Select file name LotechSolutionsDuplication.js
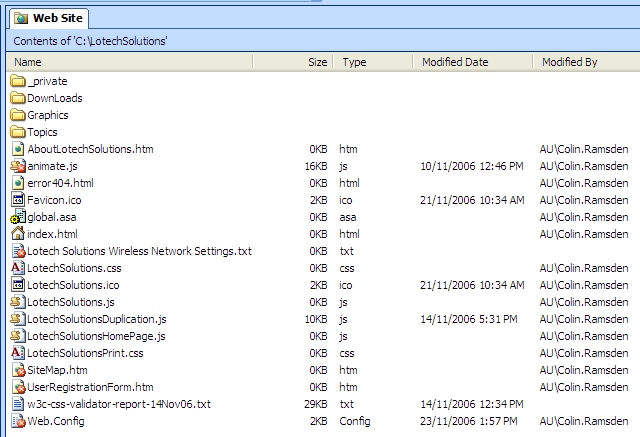 tap(97, 319)
